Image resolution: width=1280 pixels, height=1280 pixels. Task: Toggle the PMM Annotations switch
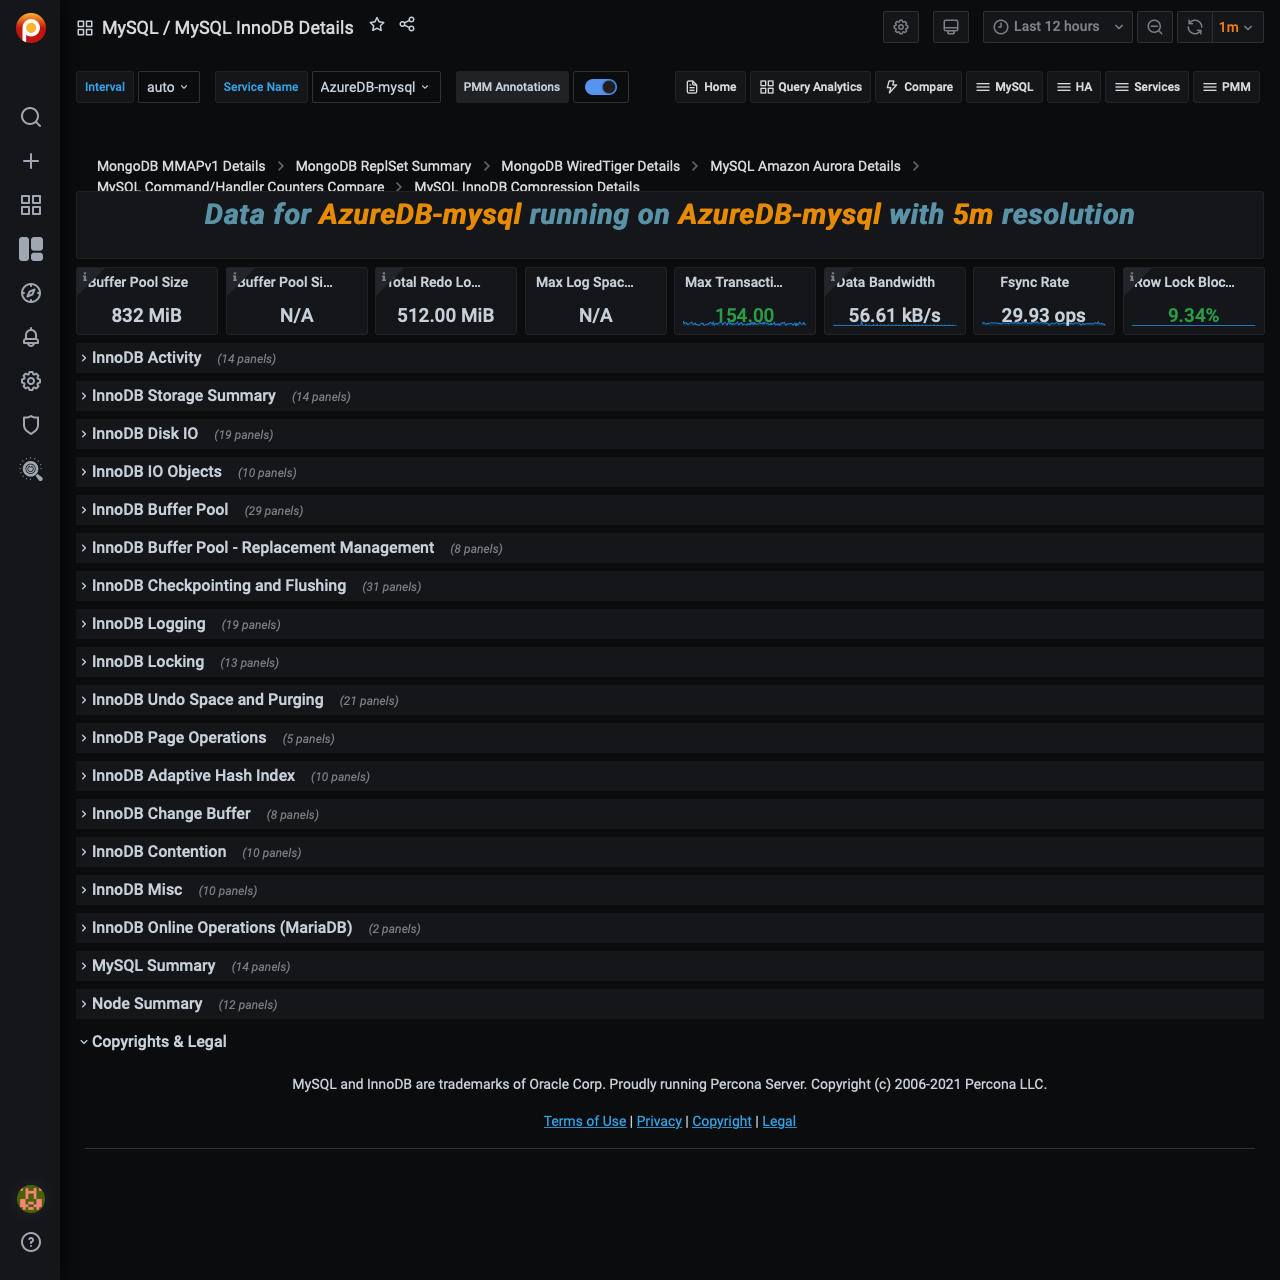pos(601,87)
